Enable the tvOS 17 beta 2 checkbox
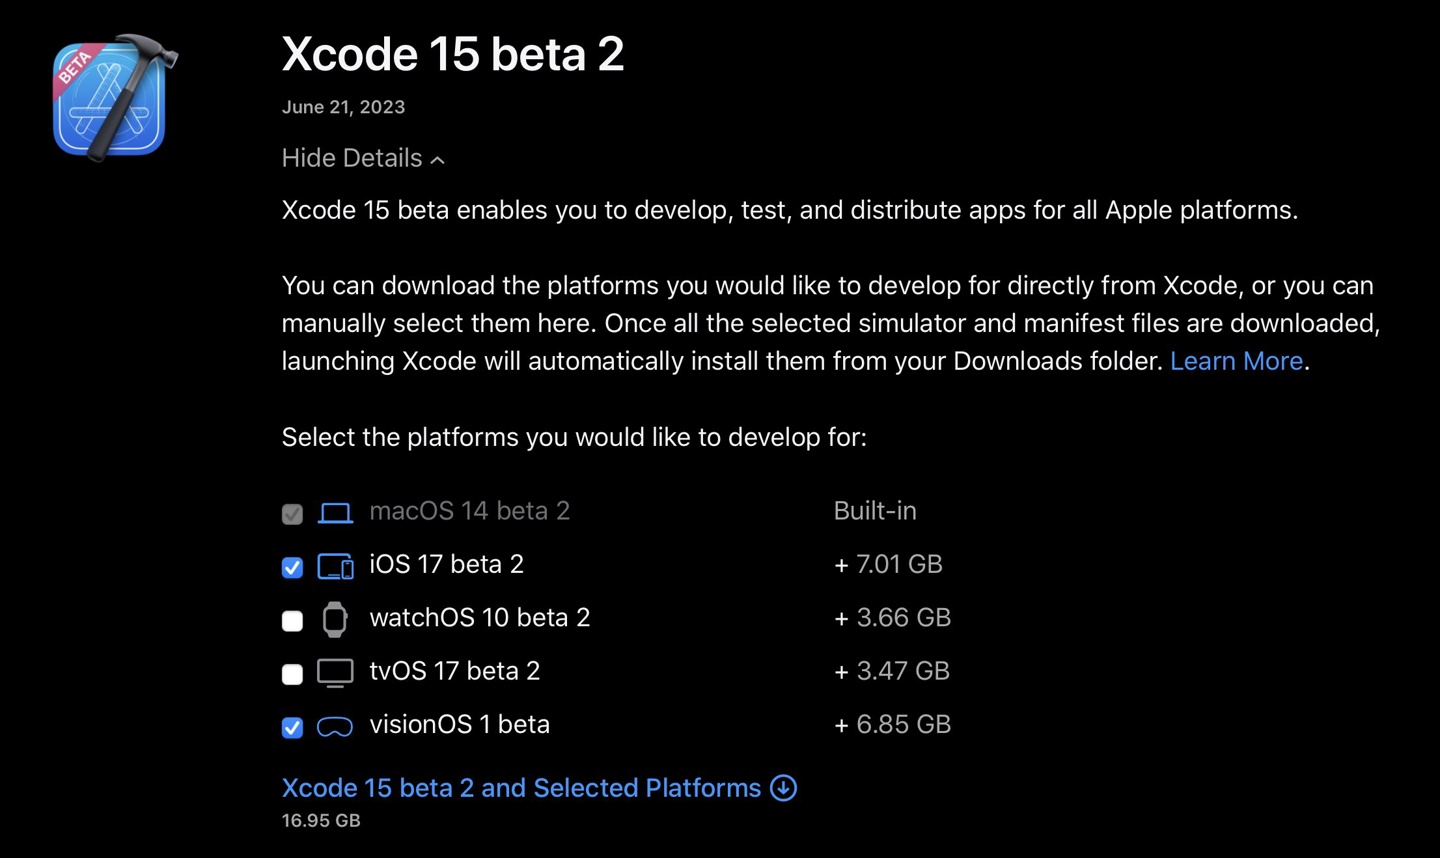The image size is (1440, 858). pyautogui.click(x=292, y=674)
